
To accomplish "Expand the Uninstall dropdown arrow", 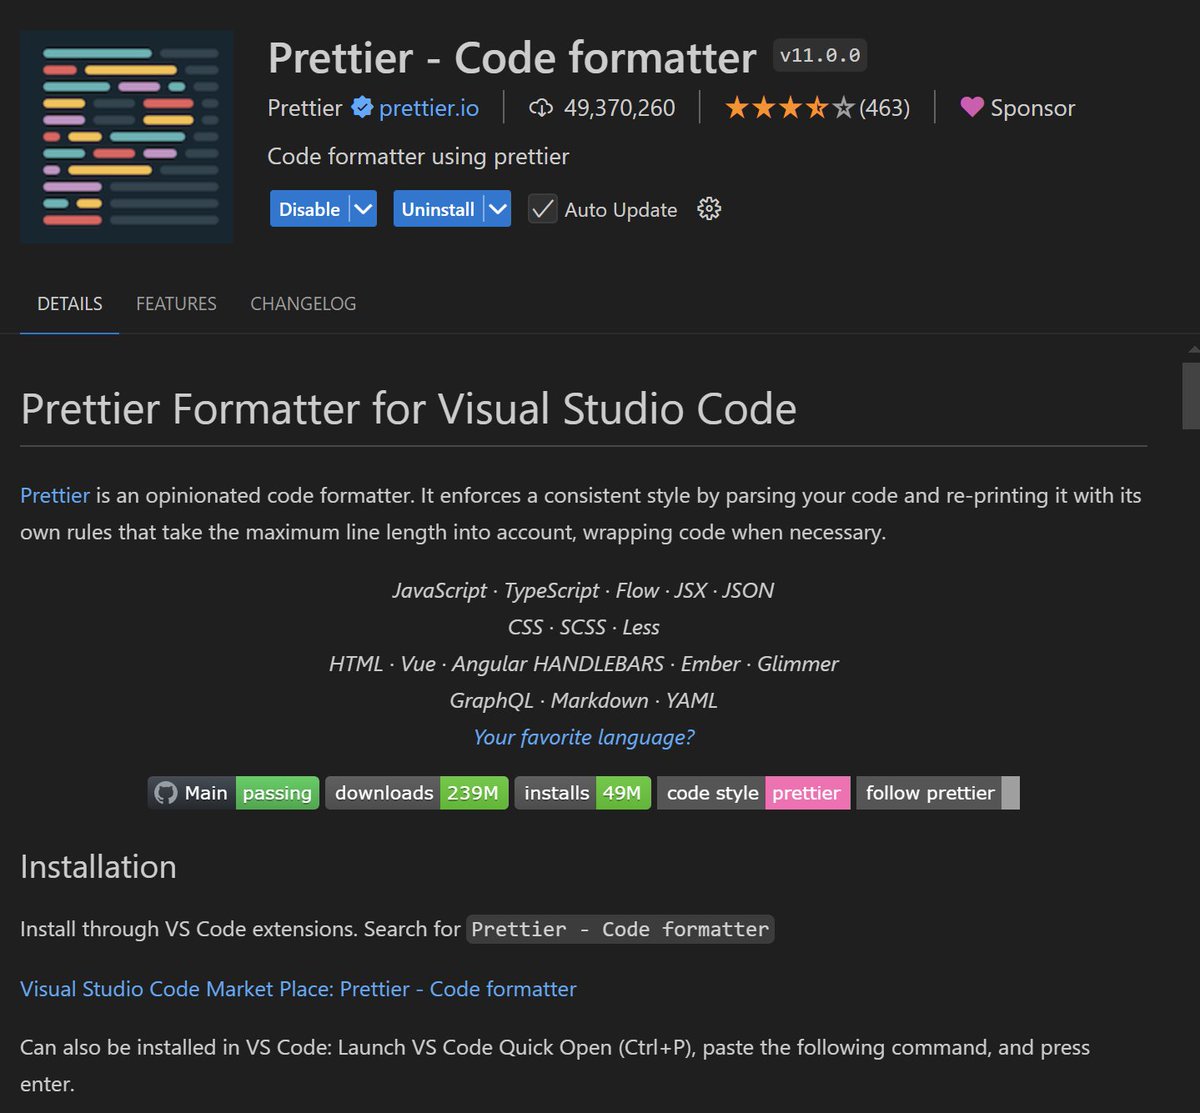I will coord(498,209).
